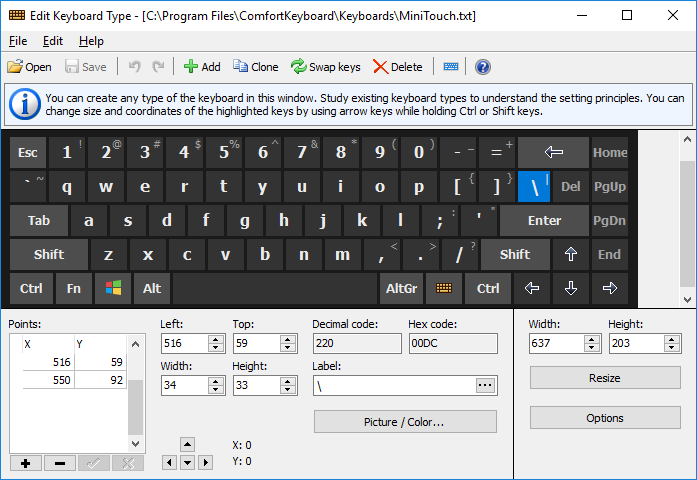Click the Open toolbar button
697x480 pixels.
(29, 67)
